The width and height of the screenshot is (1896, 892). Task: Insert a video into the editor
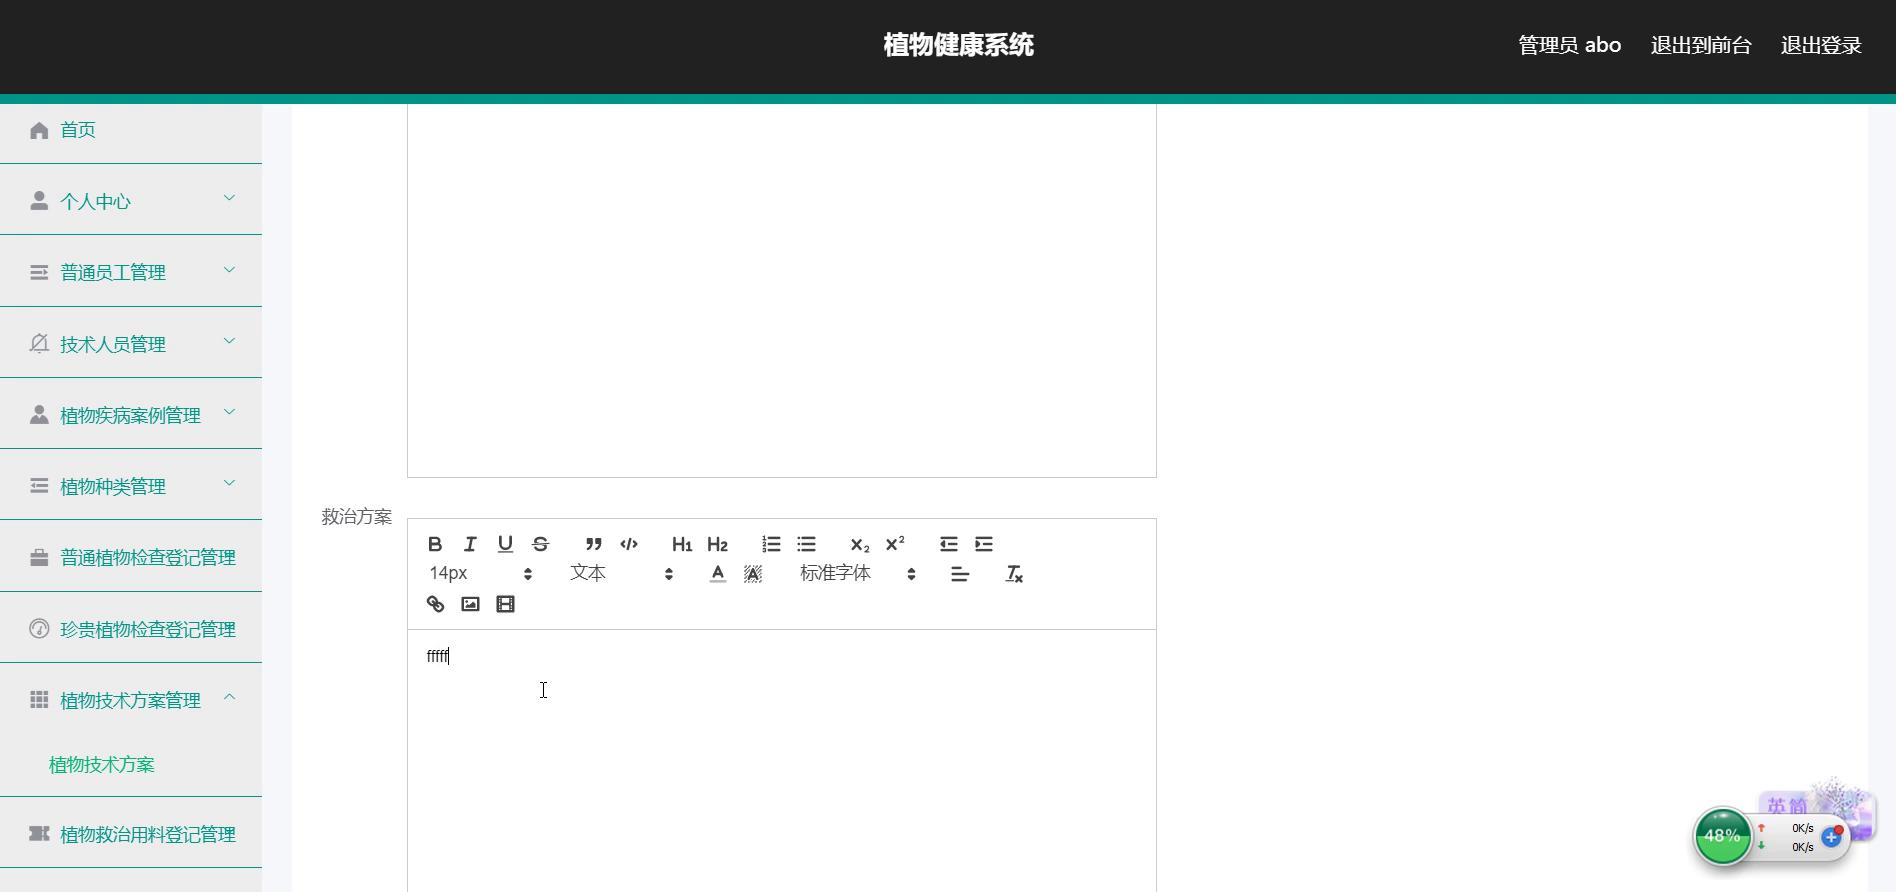coord(505,604)
